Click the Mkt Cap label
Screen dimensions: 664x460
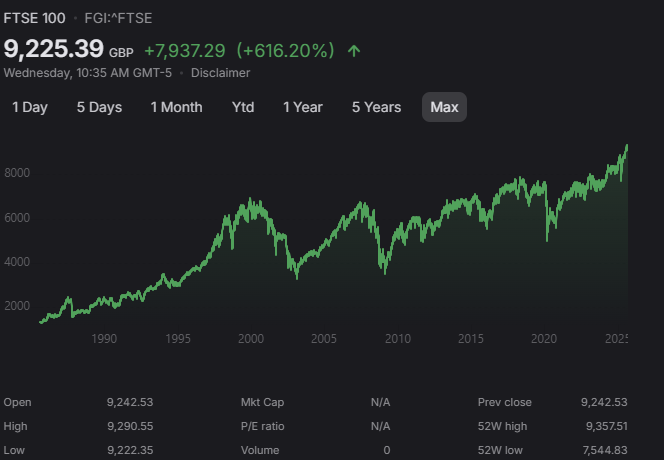tap(262, 402)
